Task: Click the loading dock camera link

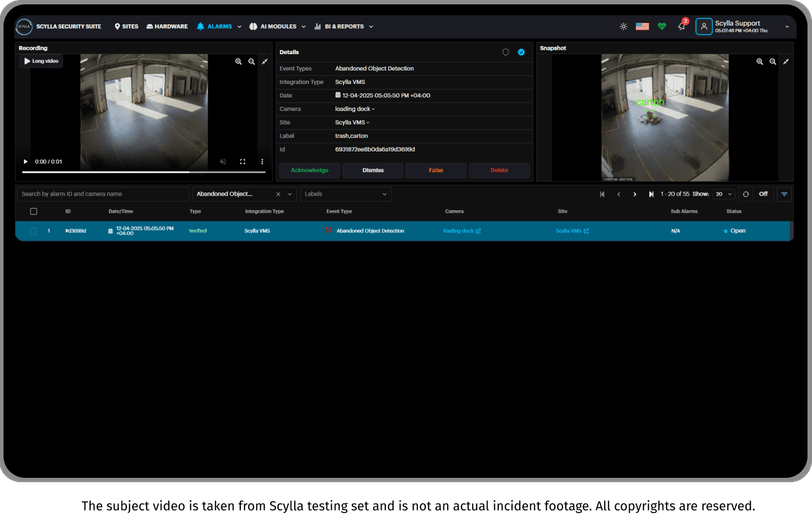Action: (x=462, y=231)
